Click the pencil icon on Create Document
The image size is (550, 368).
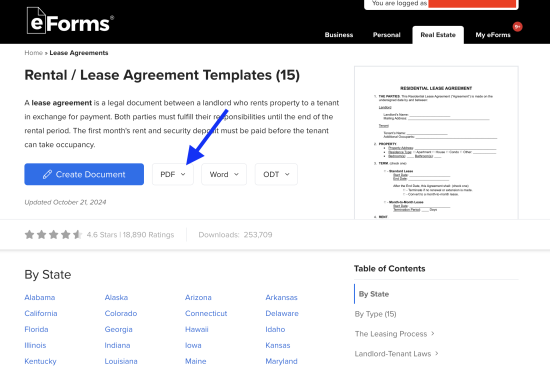(x=47, y=174)
